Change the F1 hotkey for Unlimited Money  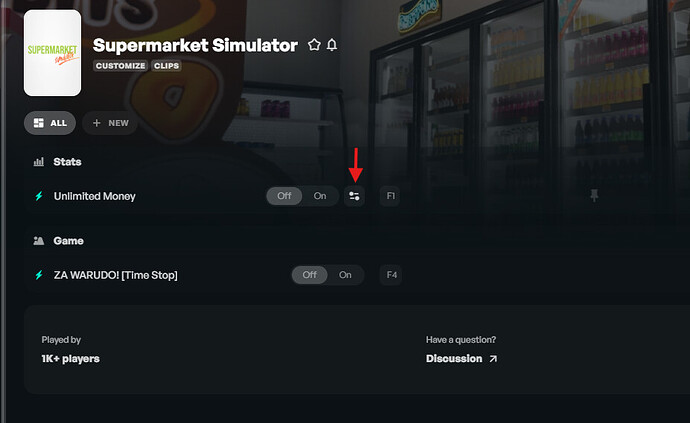(390, 196)
